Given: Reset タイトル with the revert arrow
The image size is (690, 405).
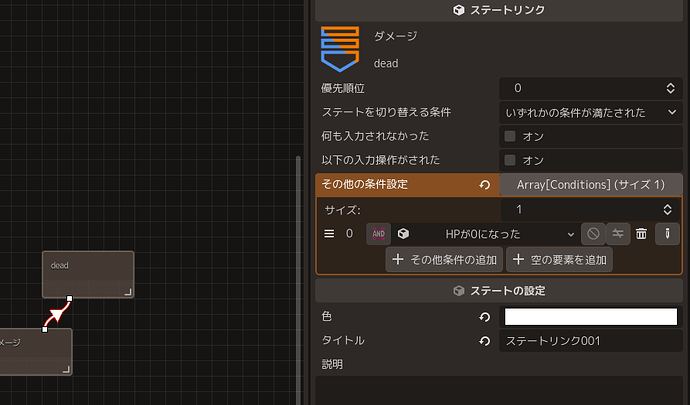Looking at the screenshot, I should (x=484, y=341).
